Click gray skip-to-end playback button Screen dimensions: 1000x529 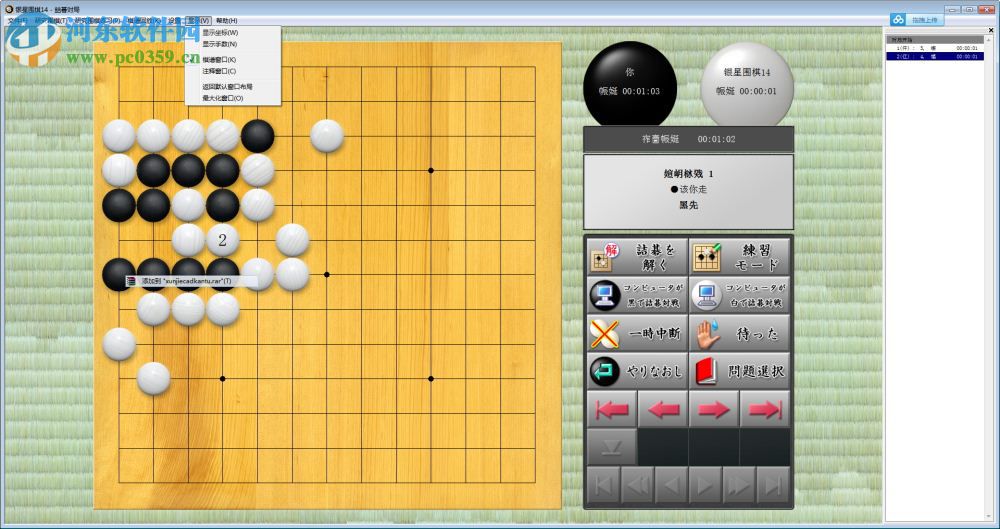coord(773,486)
